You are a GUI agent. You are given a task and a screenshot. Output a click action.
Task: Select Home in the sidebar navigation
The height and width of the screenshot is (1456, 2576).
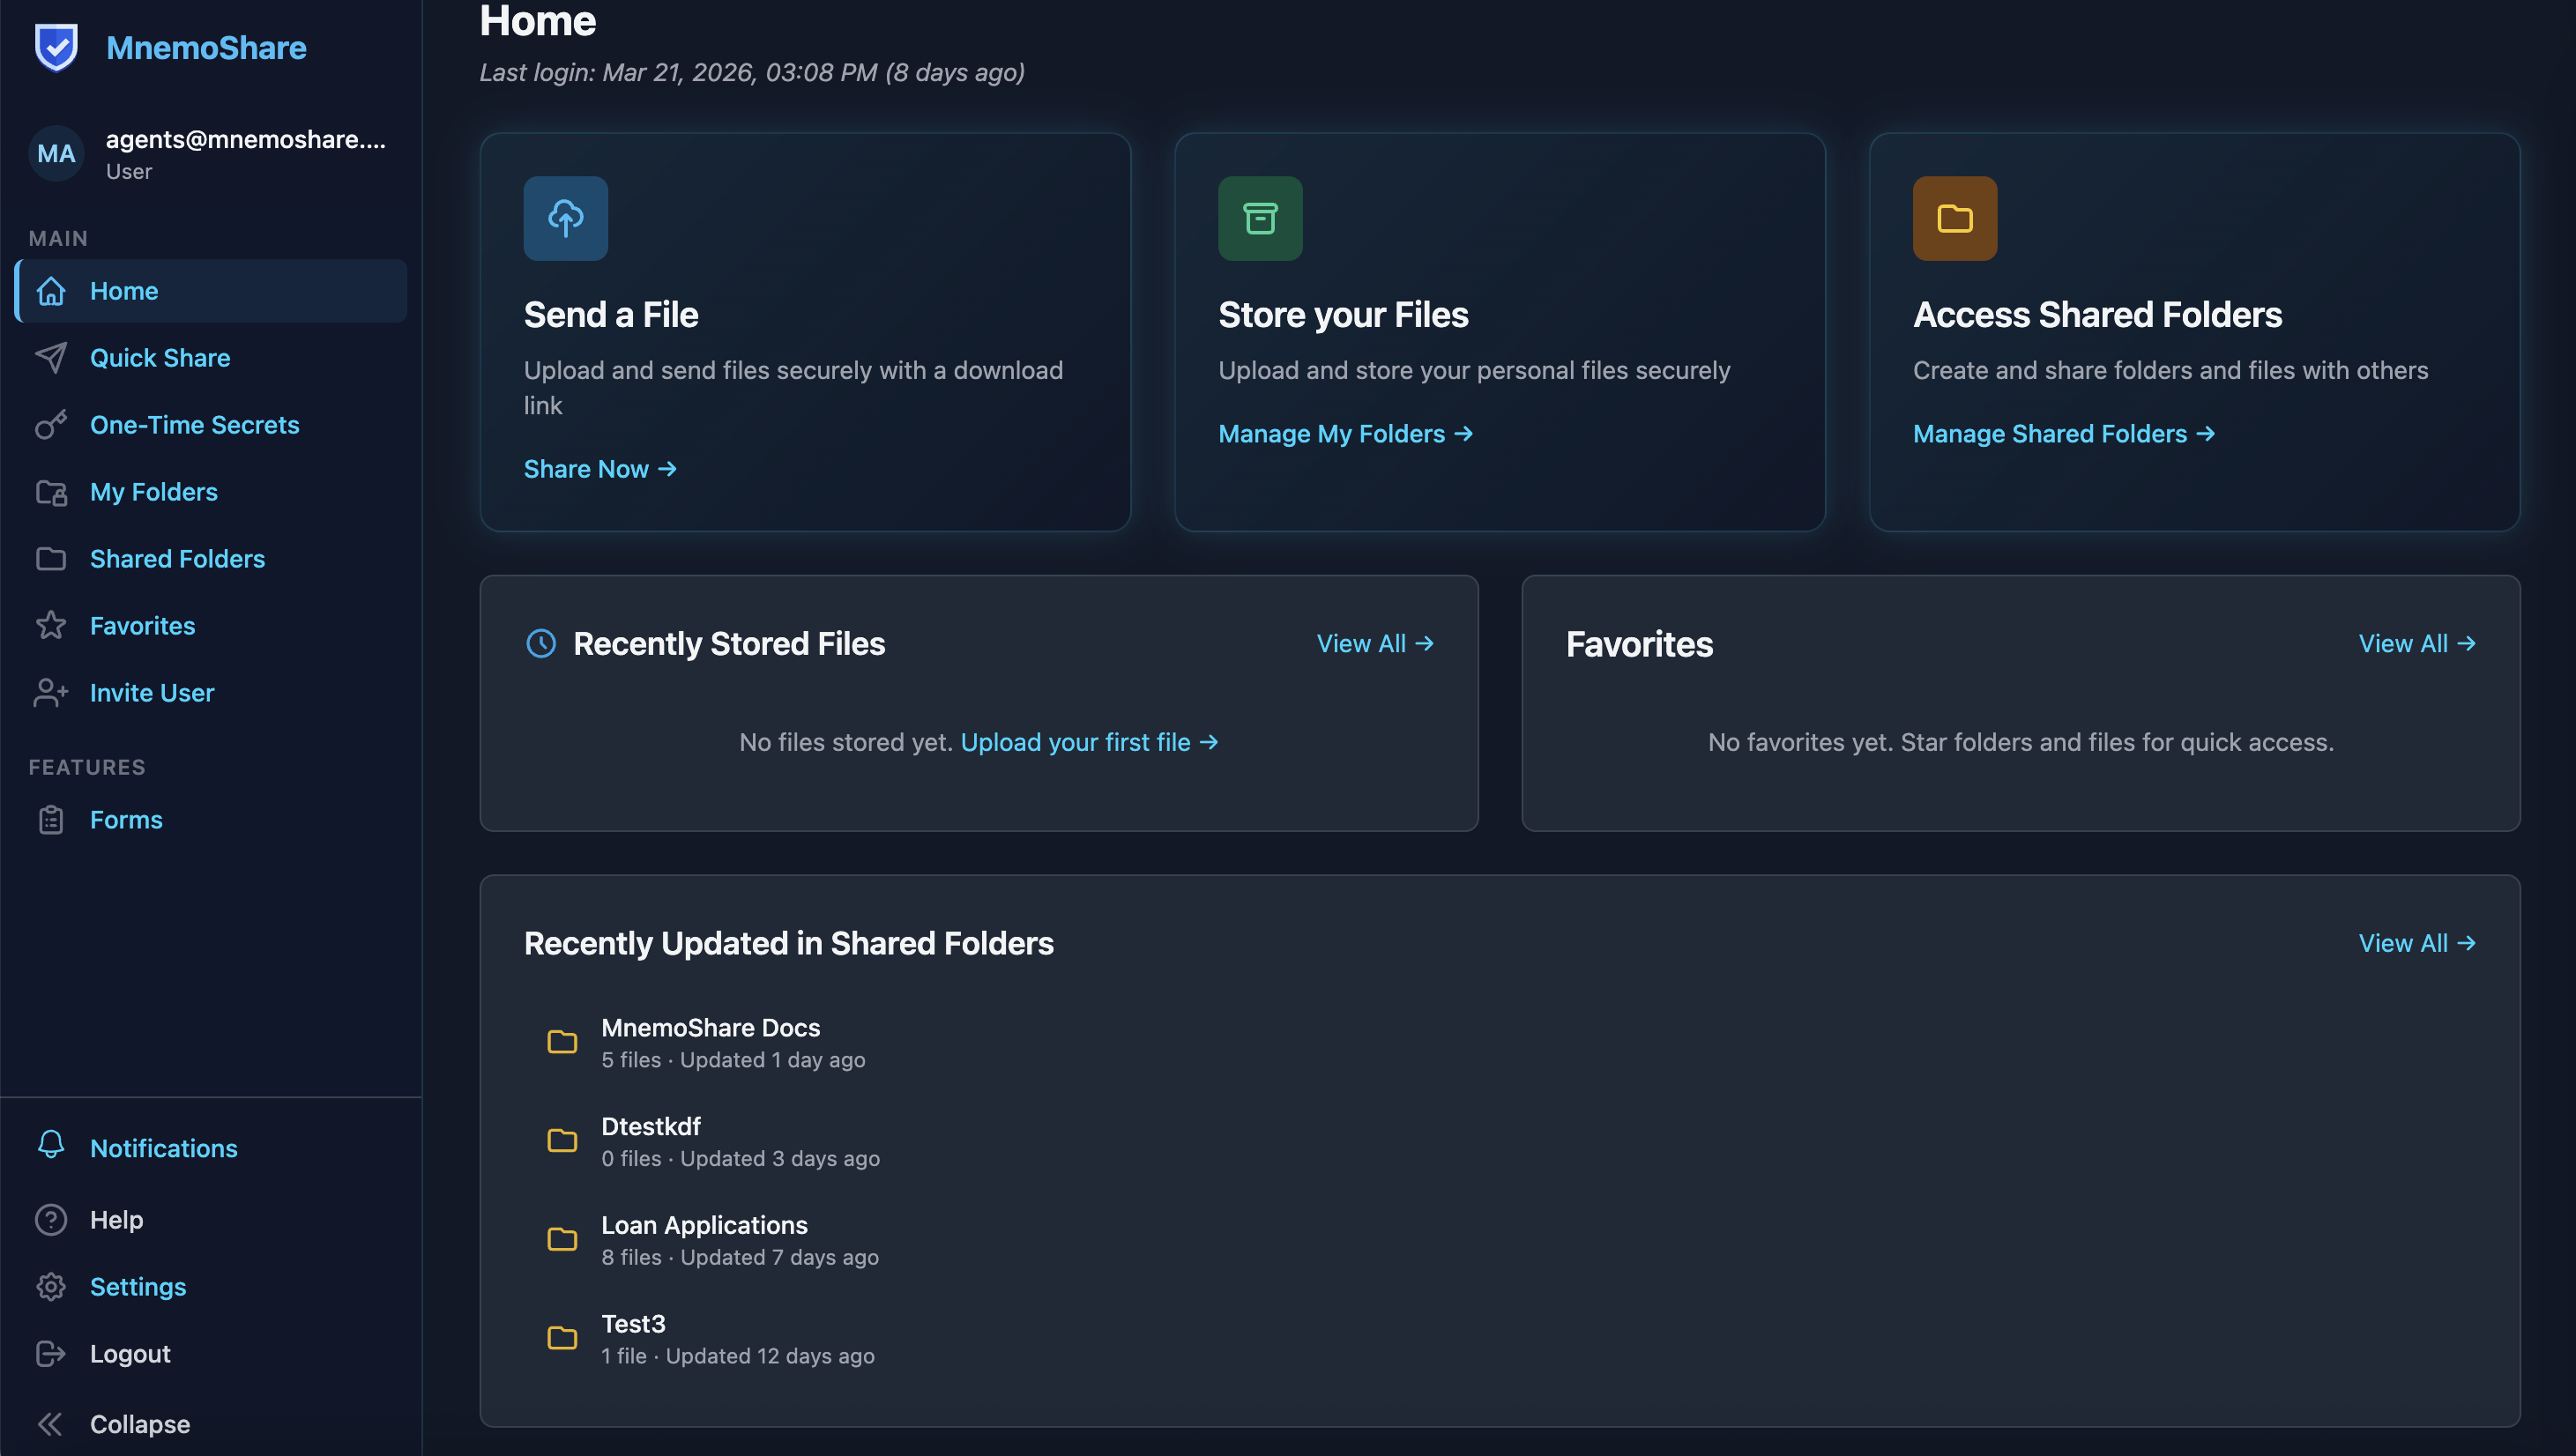pos(124,291)
